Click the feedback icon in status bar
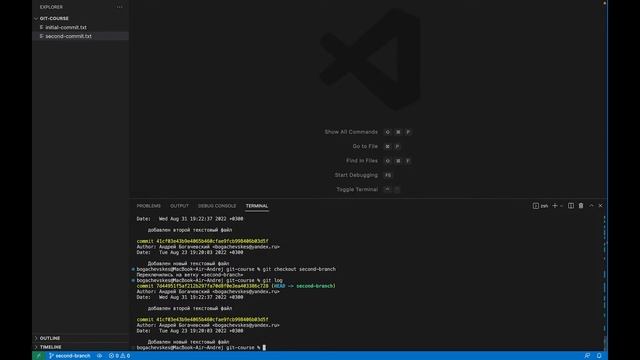The height and width of the screenshot is (360, 640). (x=587, y=356)
